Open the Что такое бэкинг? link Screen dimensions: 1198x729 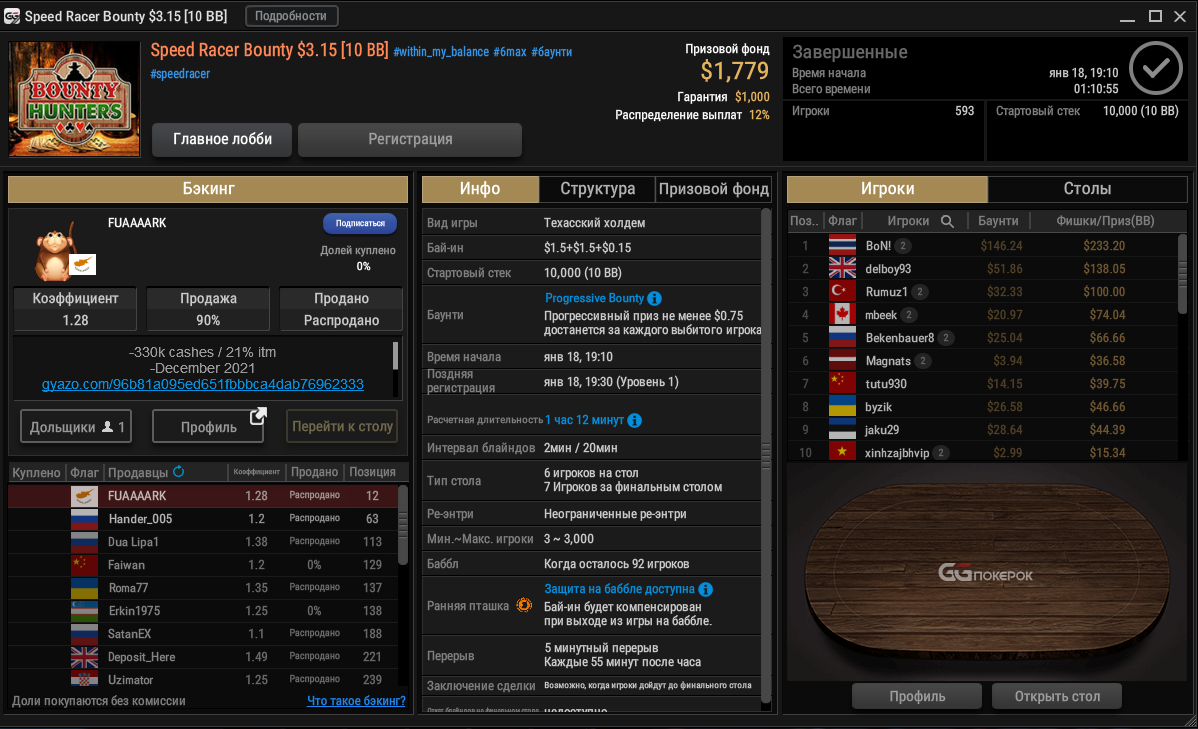(356, 701)
